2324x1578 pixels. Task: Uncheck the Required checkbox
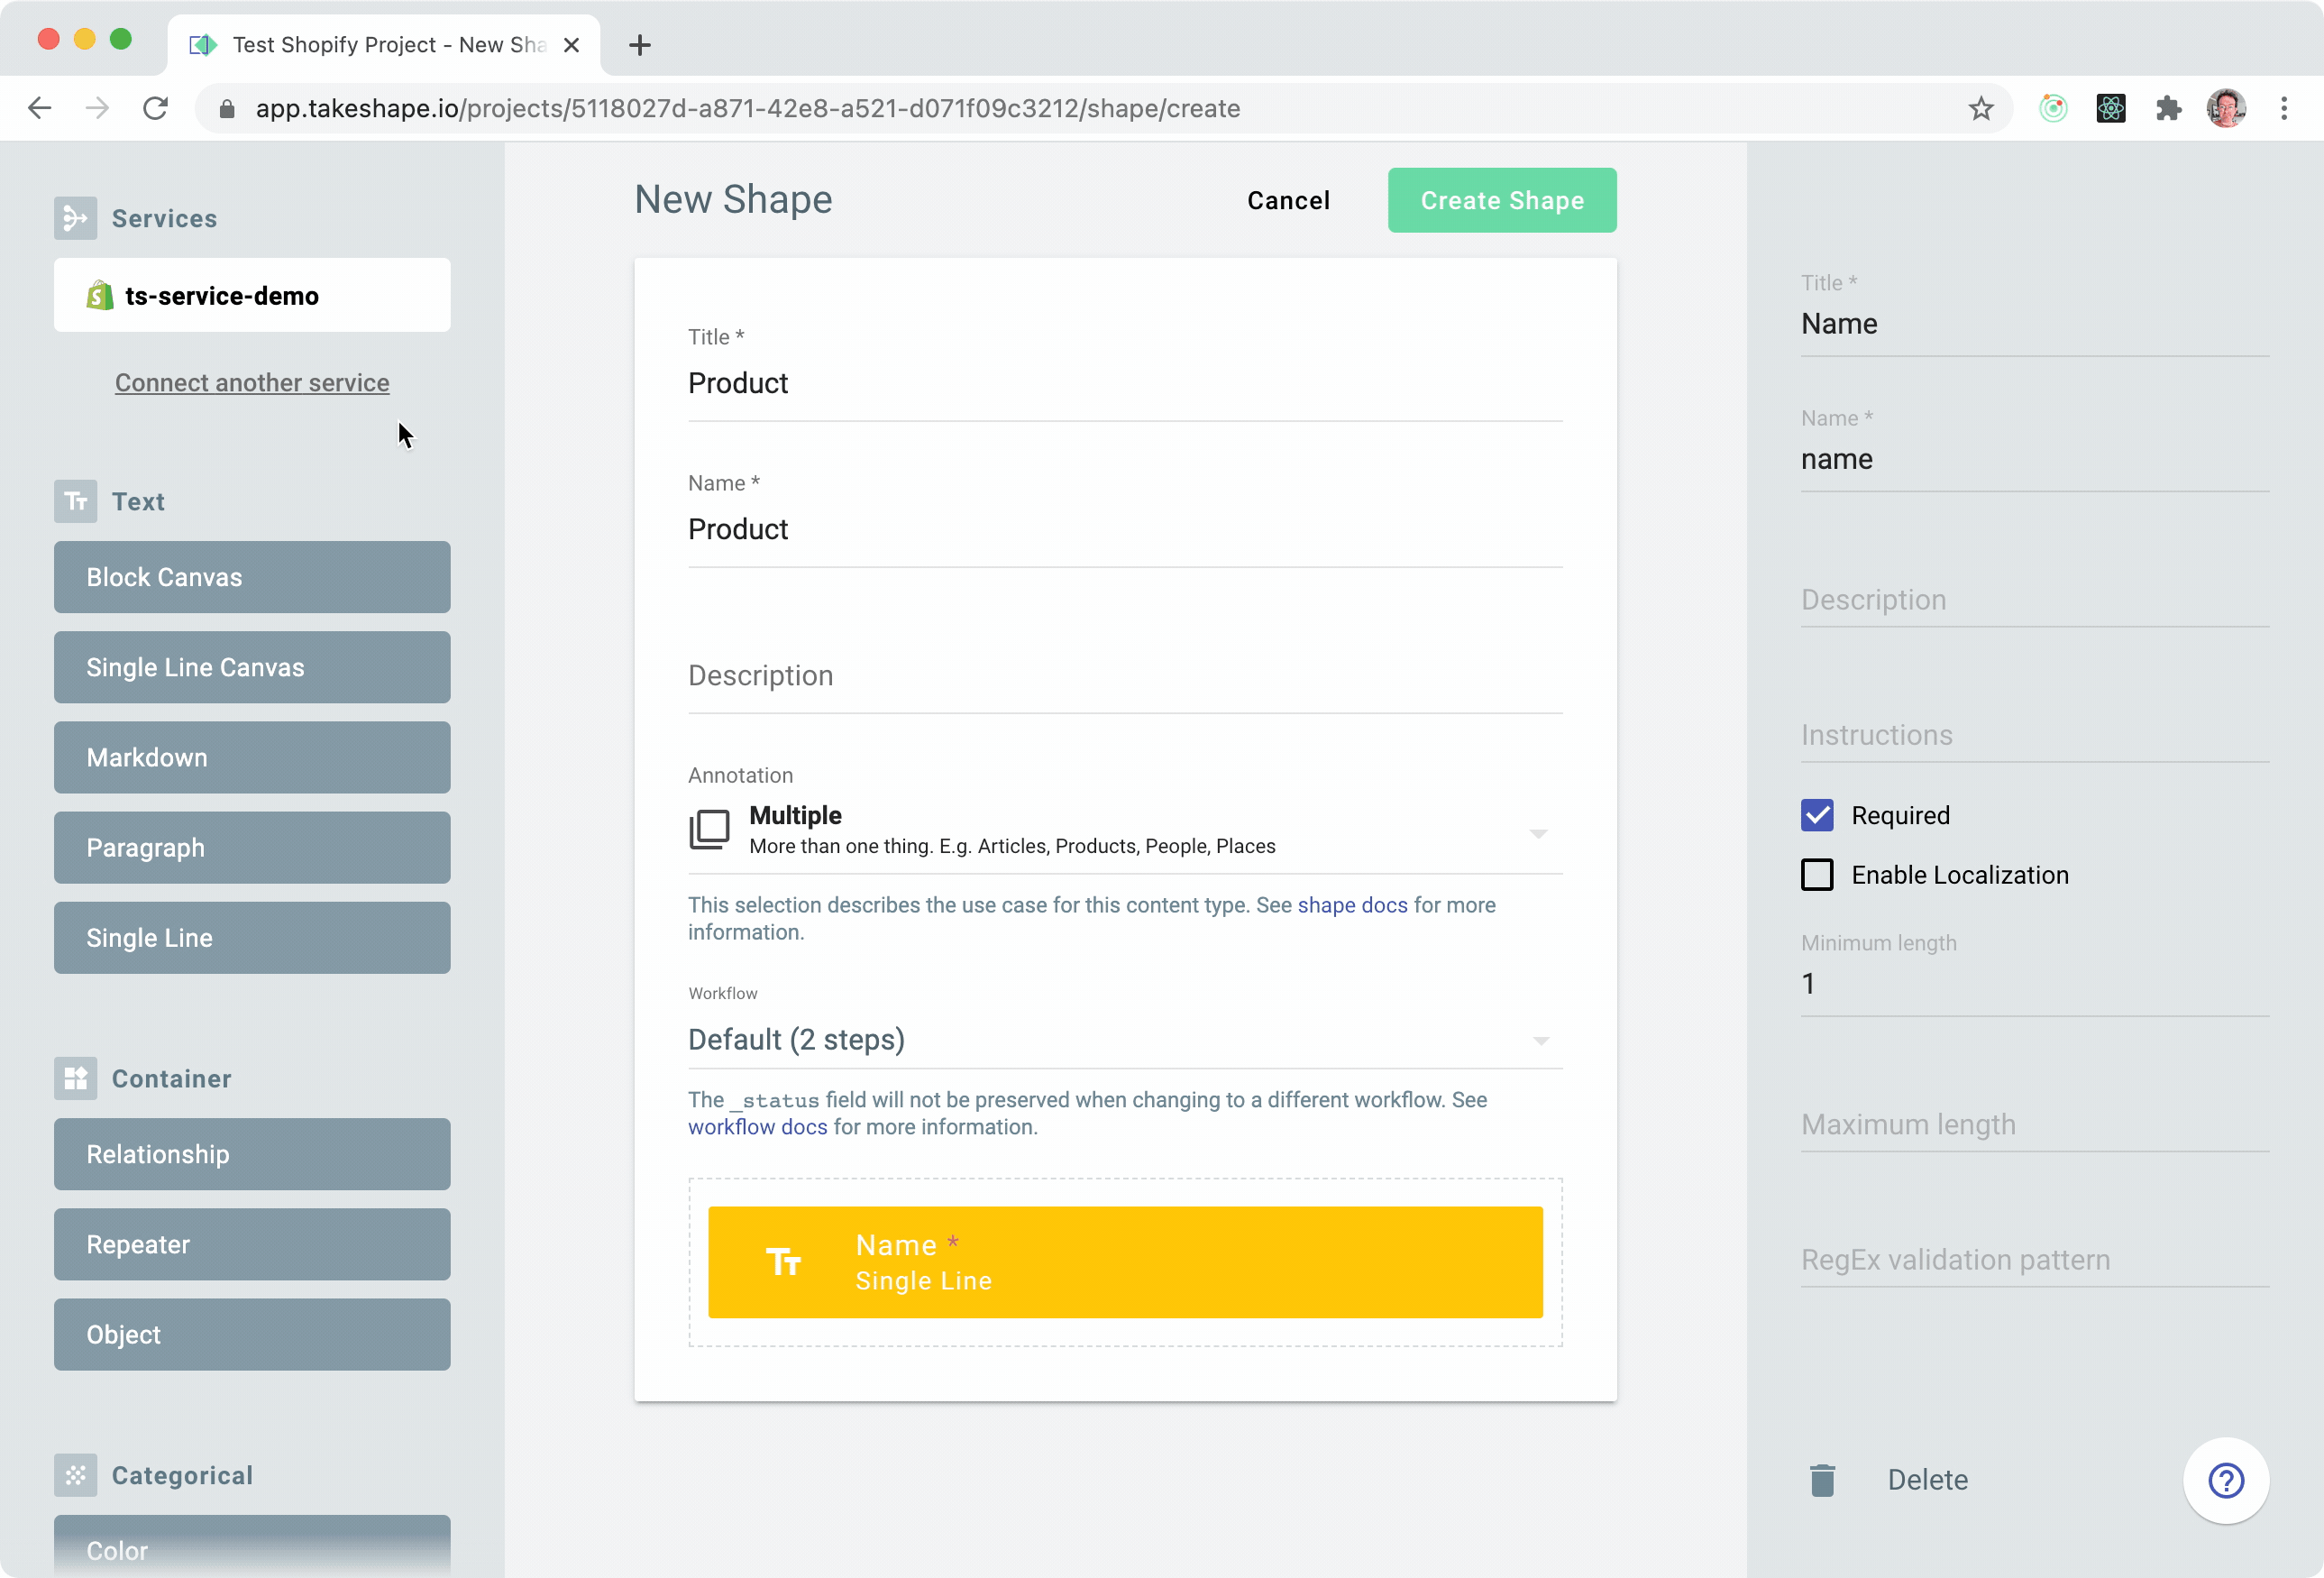coord(1817,815)
